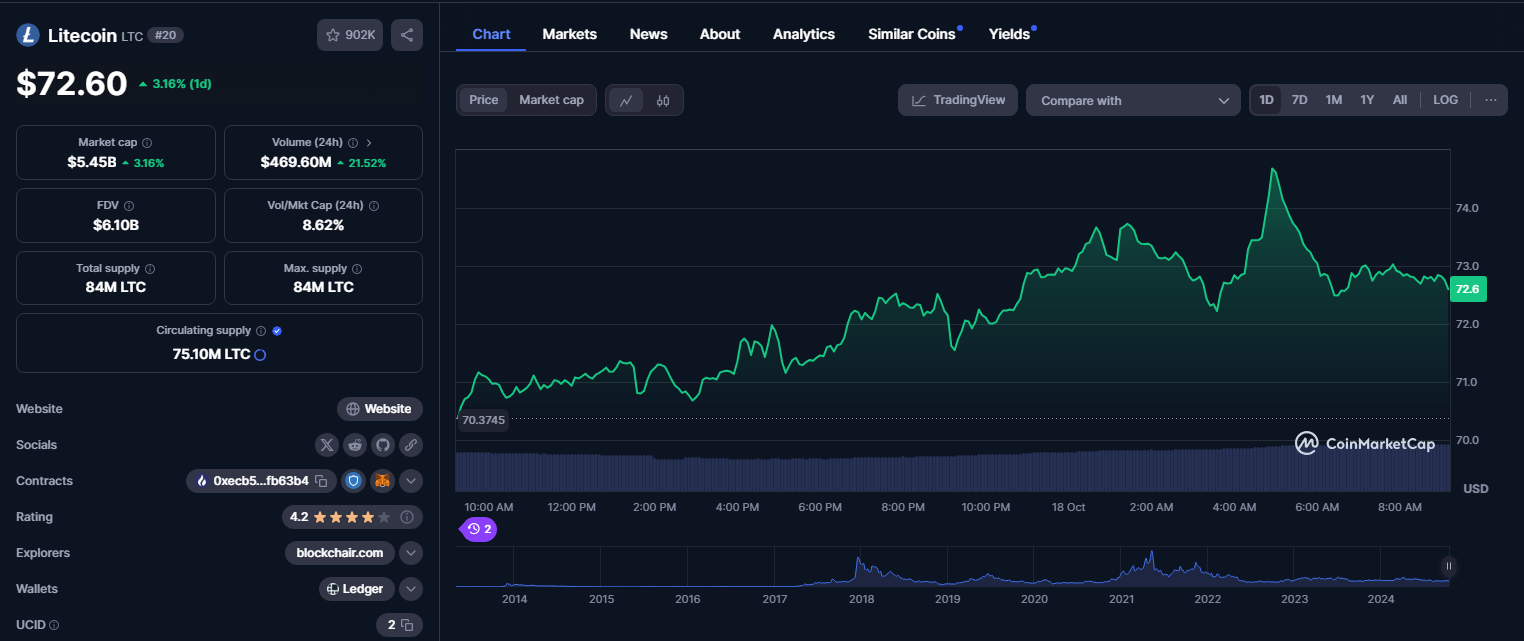
Task: Select the 72.6 current price label on axis
Action: coord(1468,289)
